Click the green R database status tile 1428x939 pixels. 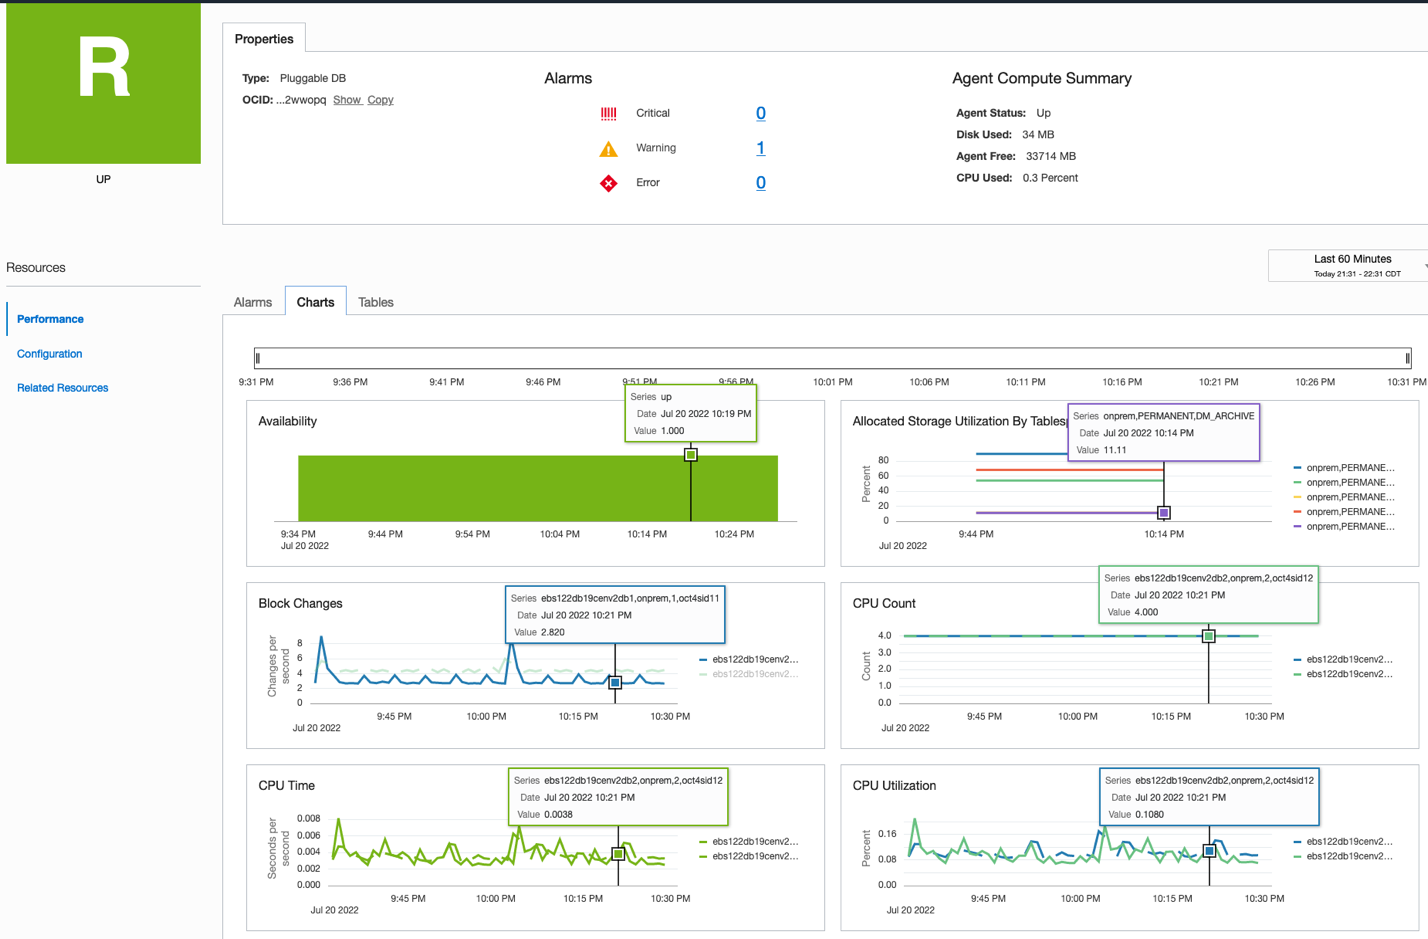(x=103, y=83)
